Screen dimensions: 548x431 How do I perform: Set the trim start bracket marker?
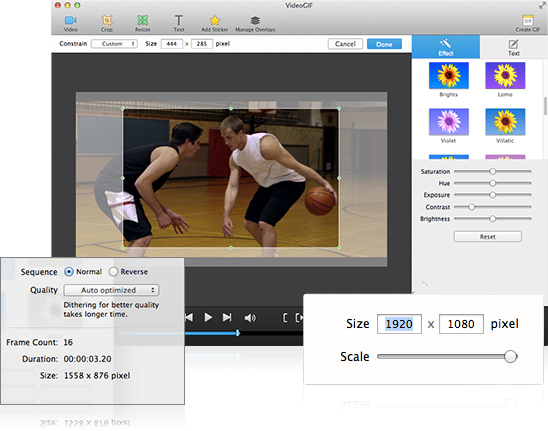pyautogui.click(x=285, y=317)
